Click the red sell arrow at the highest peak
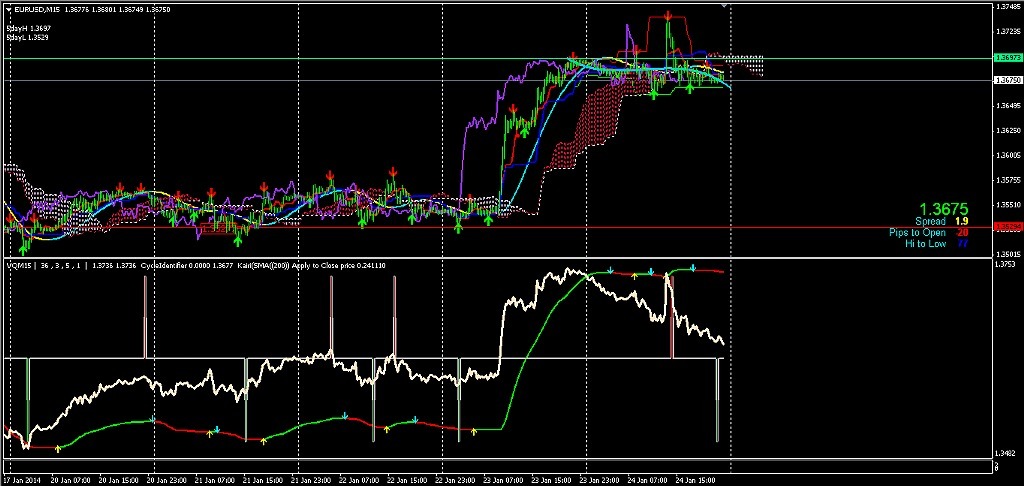Image resolution: width=1024 pixels, height=486 pixels. [668, 16]
